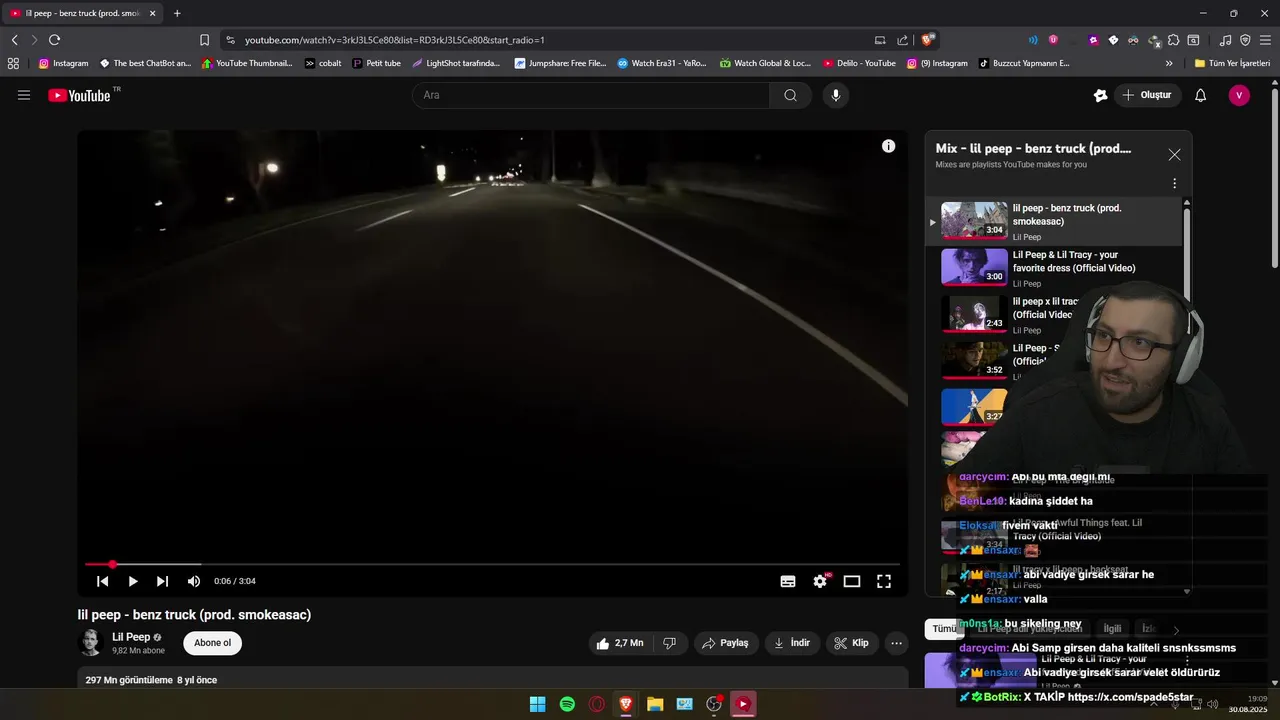Start voice search with the microphone icon

coord(836,95)
